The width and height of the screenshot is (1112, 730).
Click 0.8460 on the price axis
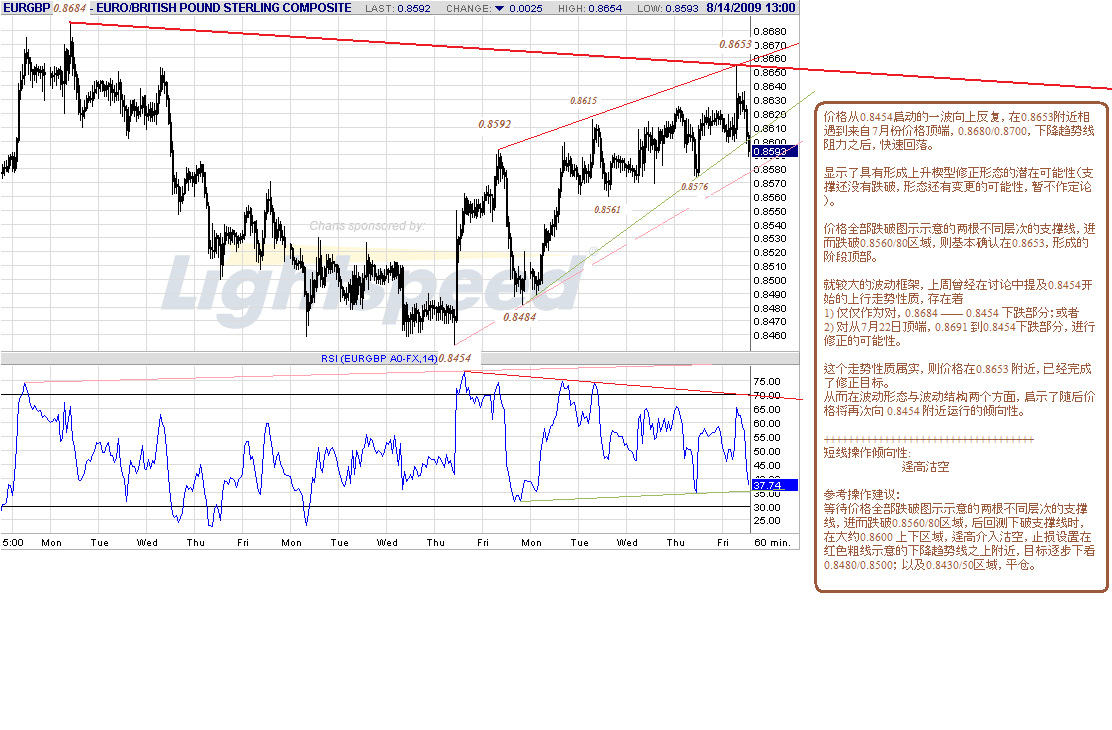[770, 336]
